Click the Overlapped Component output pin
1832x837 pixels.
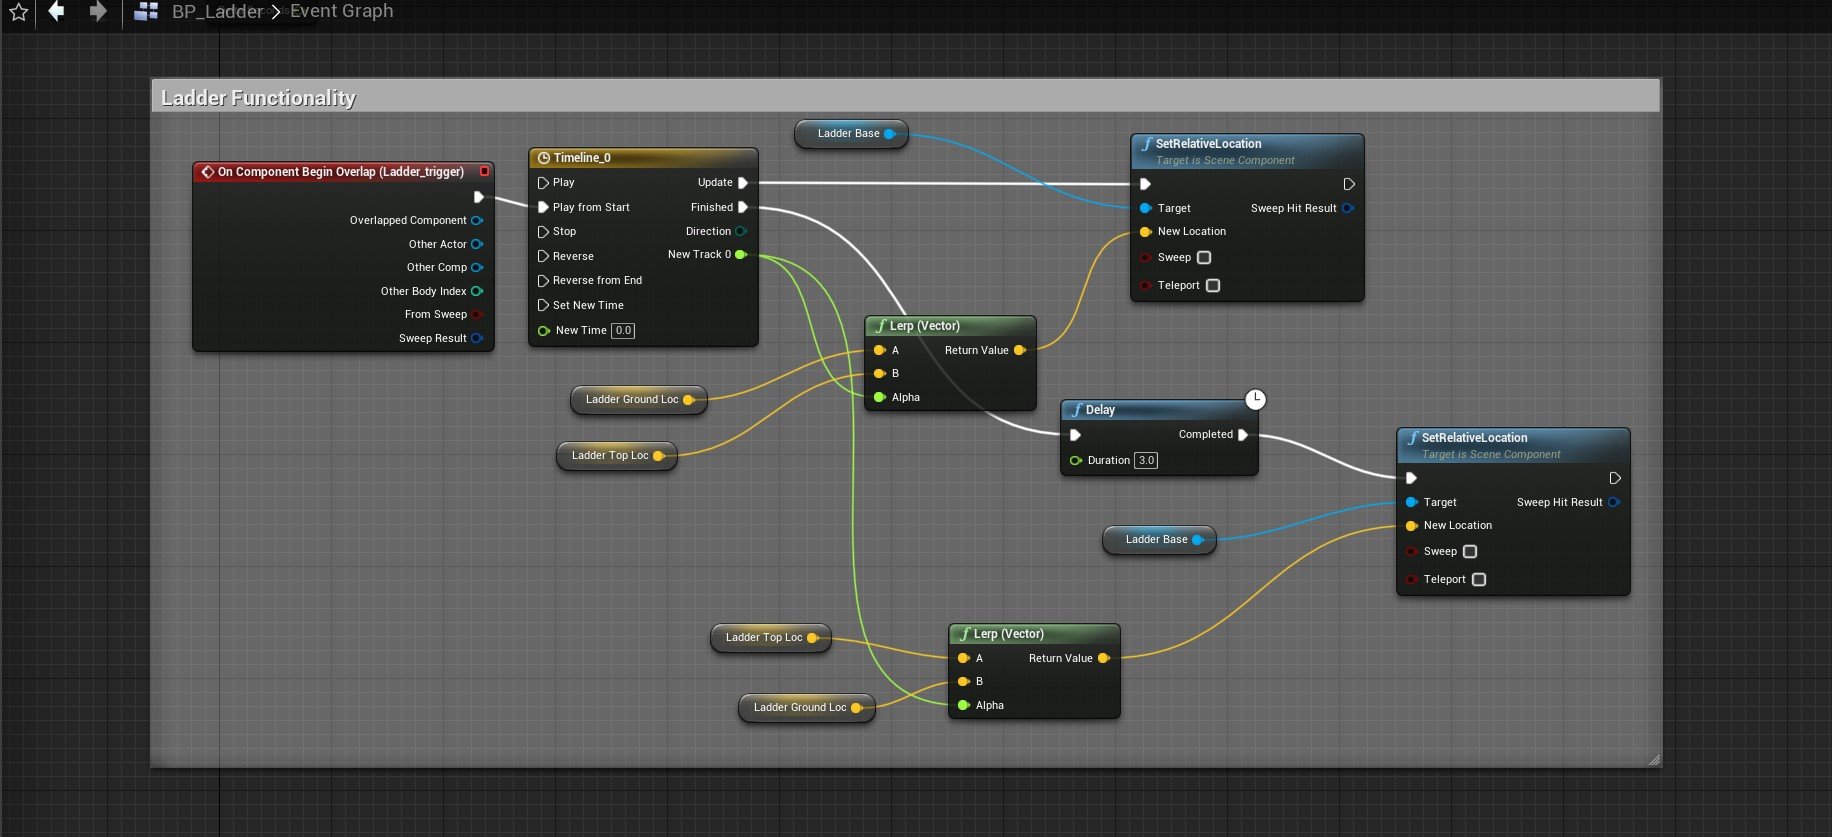point(477,221)
